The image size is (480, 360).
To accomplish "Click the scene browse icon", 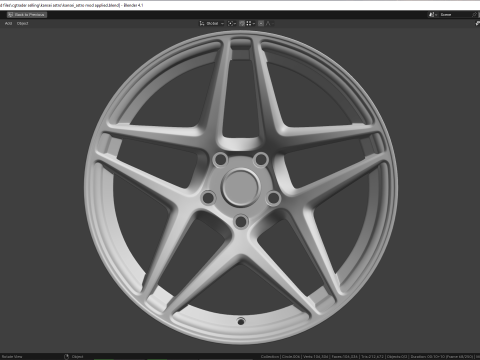I will (x=433, y=15).
